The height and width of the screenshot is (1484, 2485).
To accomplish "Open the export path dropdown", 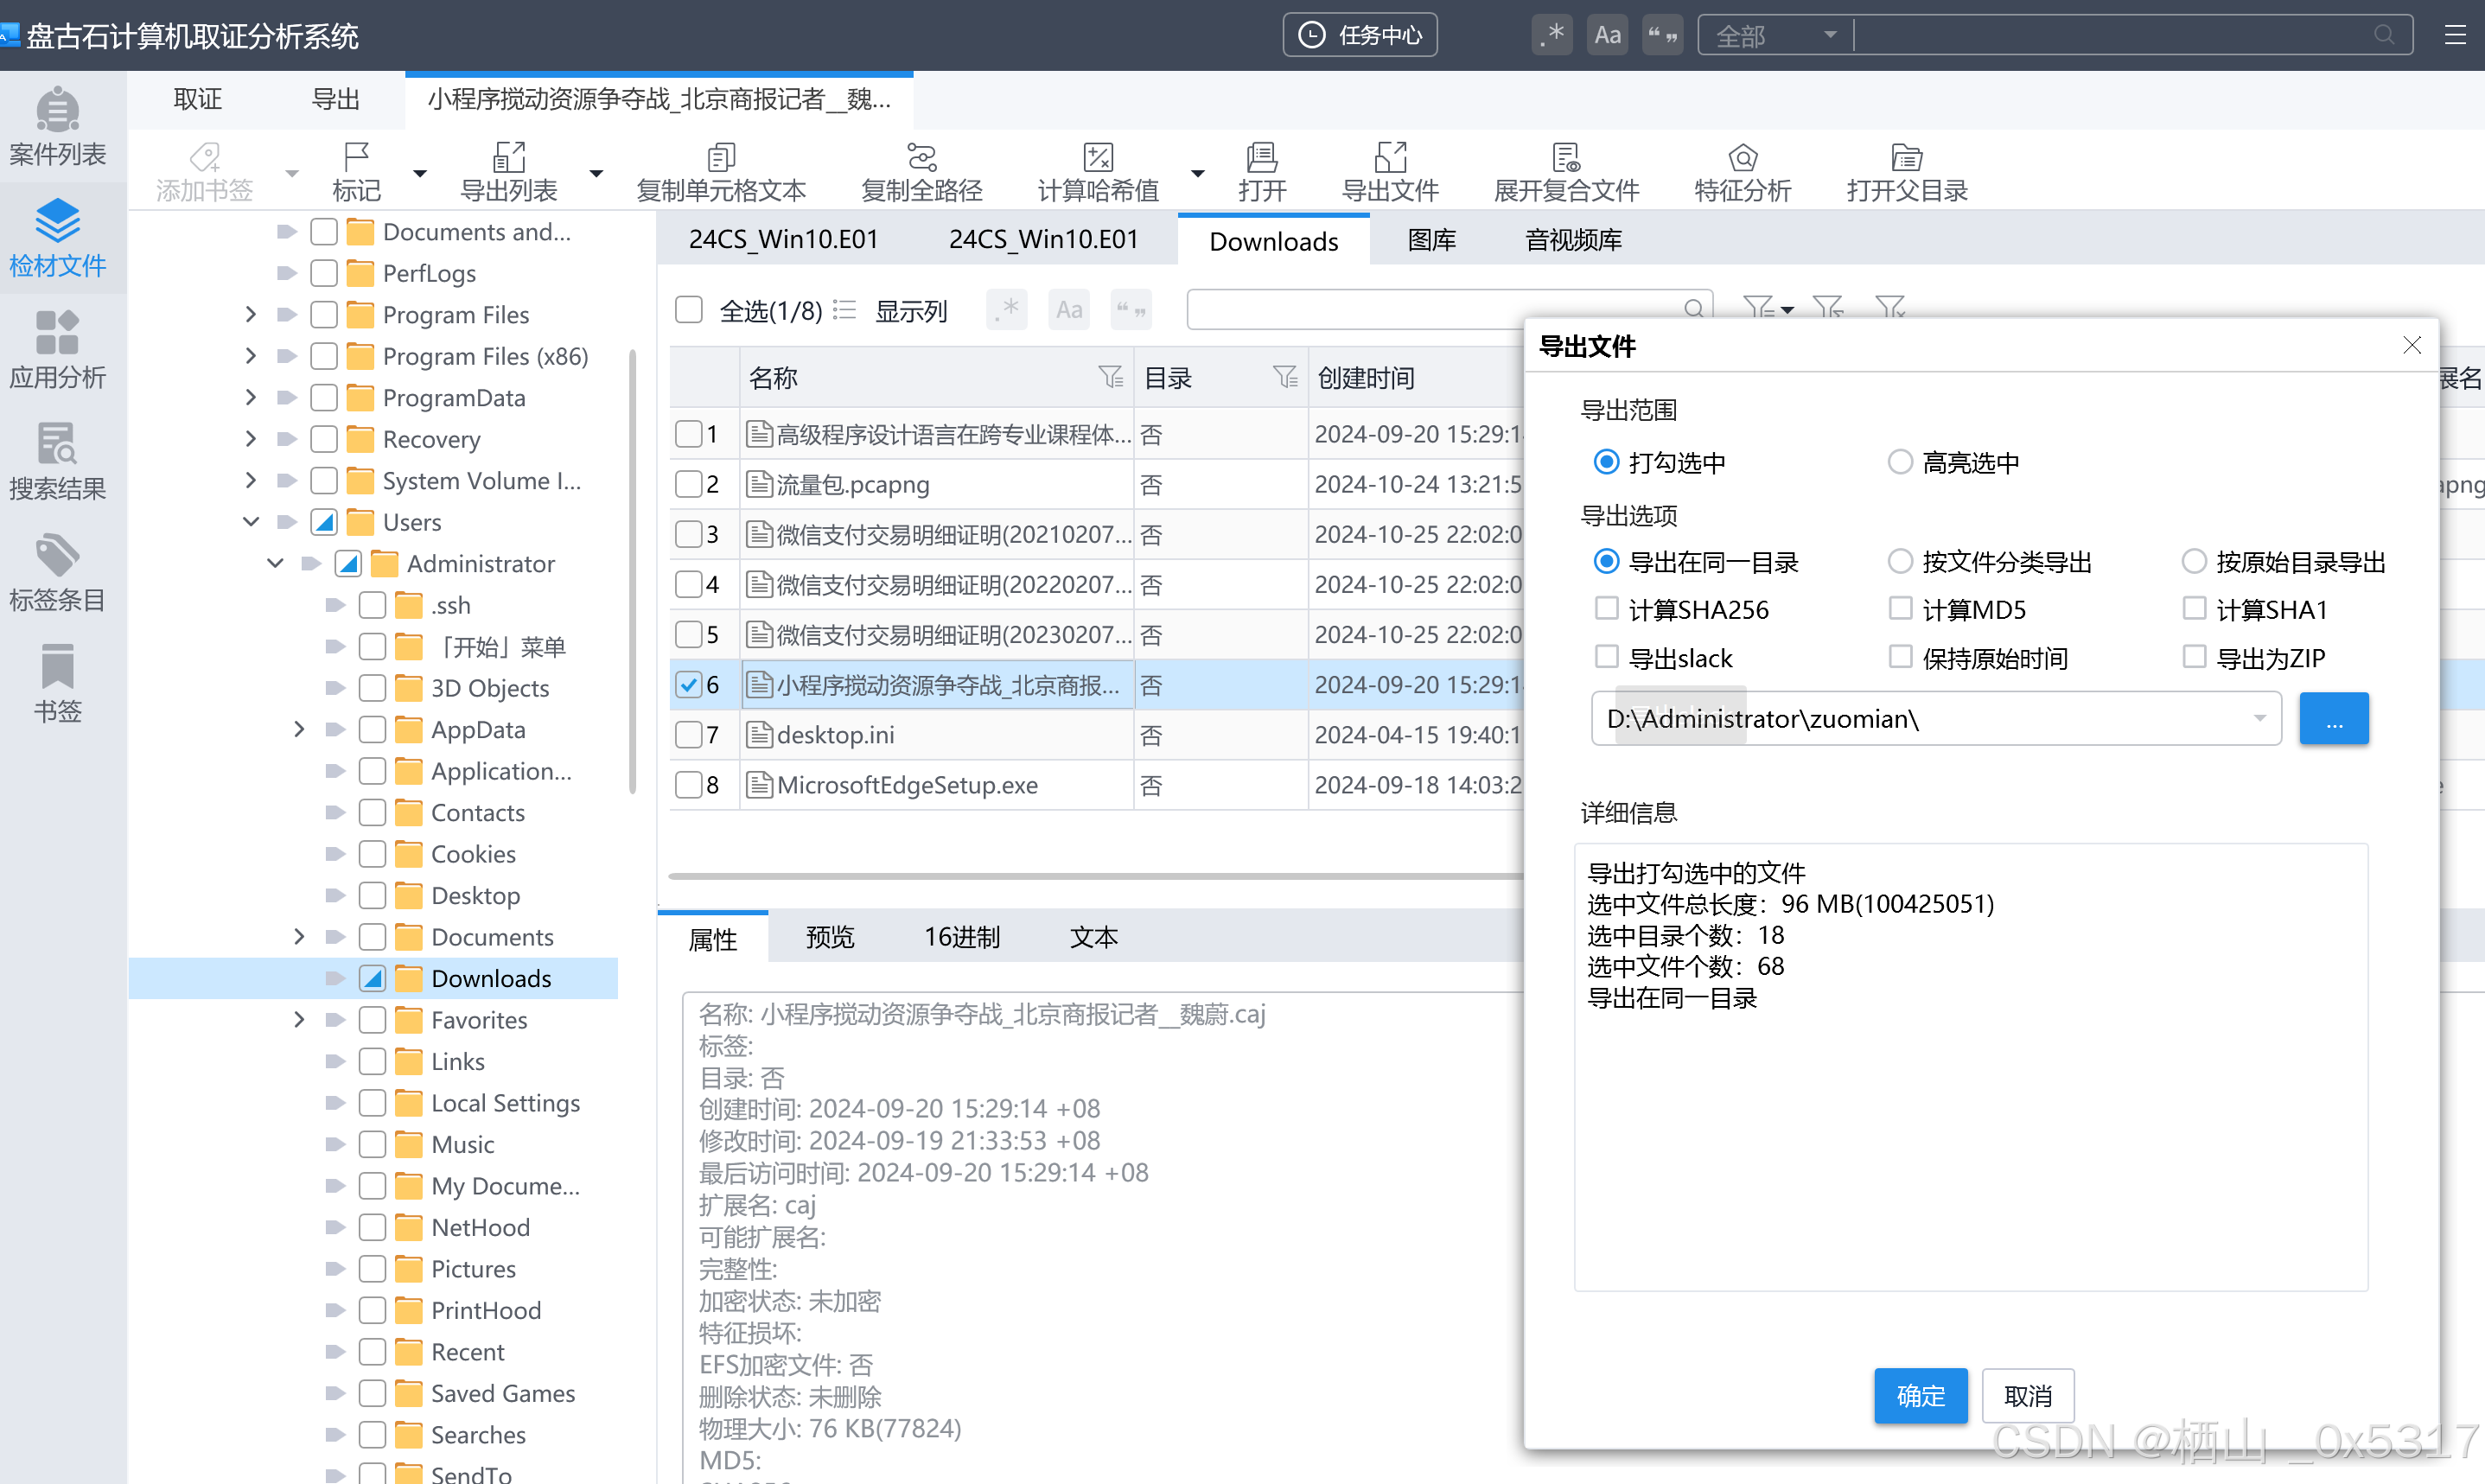I will (x=2258, y=718).
